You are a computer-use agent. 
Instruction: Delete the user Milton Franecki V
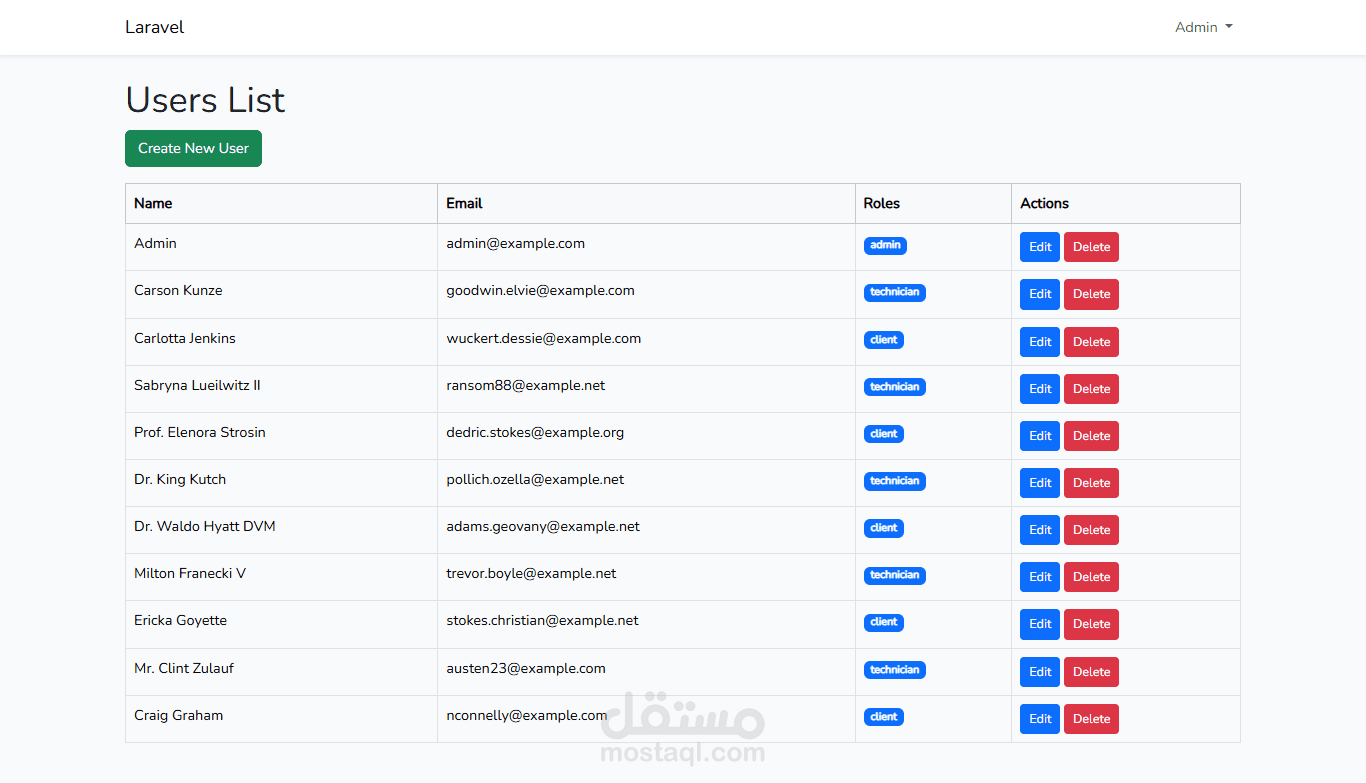point(1091,577)
